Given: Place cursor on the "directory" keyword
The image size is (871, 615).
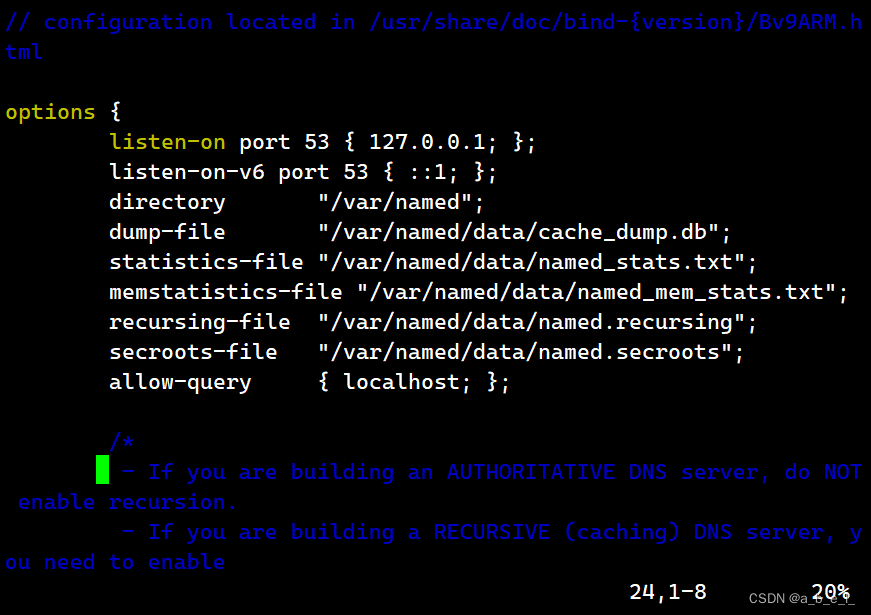Looking at the screenshot, I should click(x=167, y=202).
